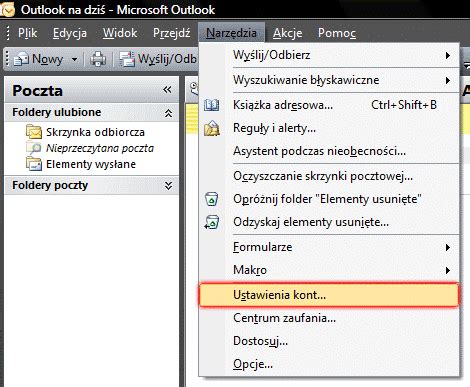This screenshot has height=387, width=470.
Task: Expand the Foldery poczty section
Action: coord(169,185)
